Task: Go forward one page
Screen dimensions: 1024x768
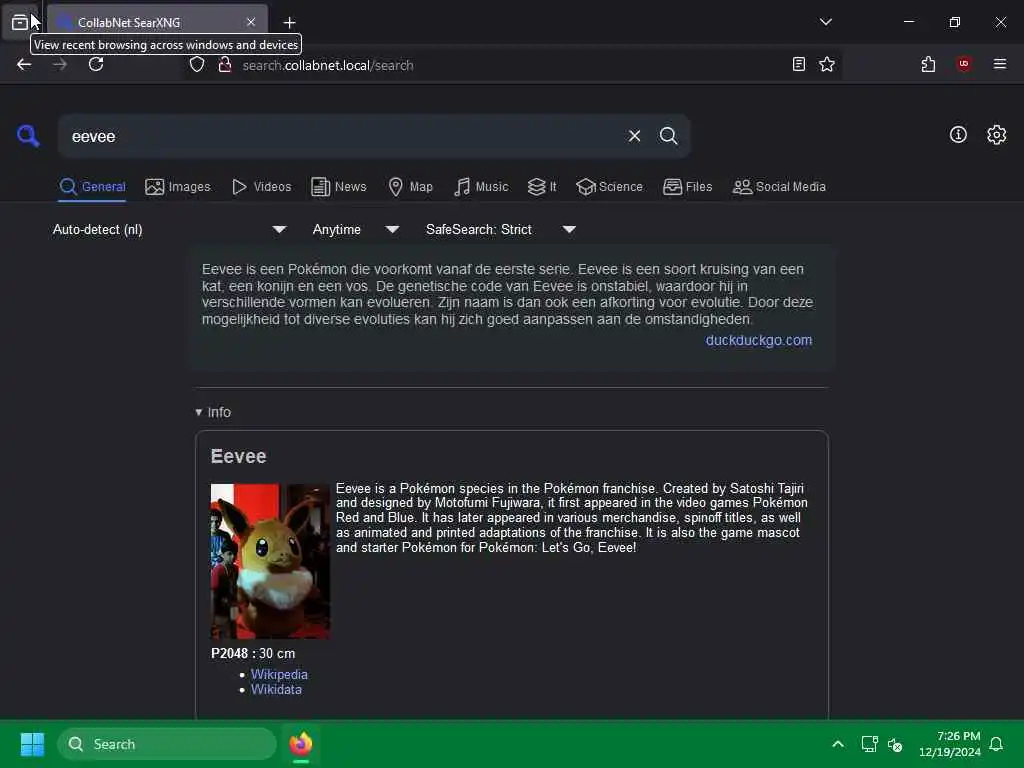Action: click(x=60, y=65)
